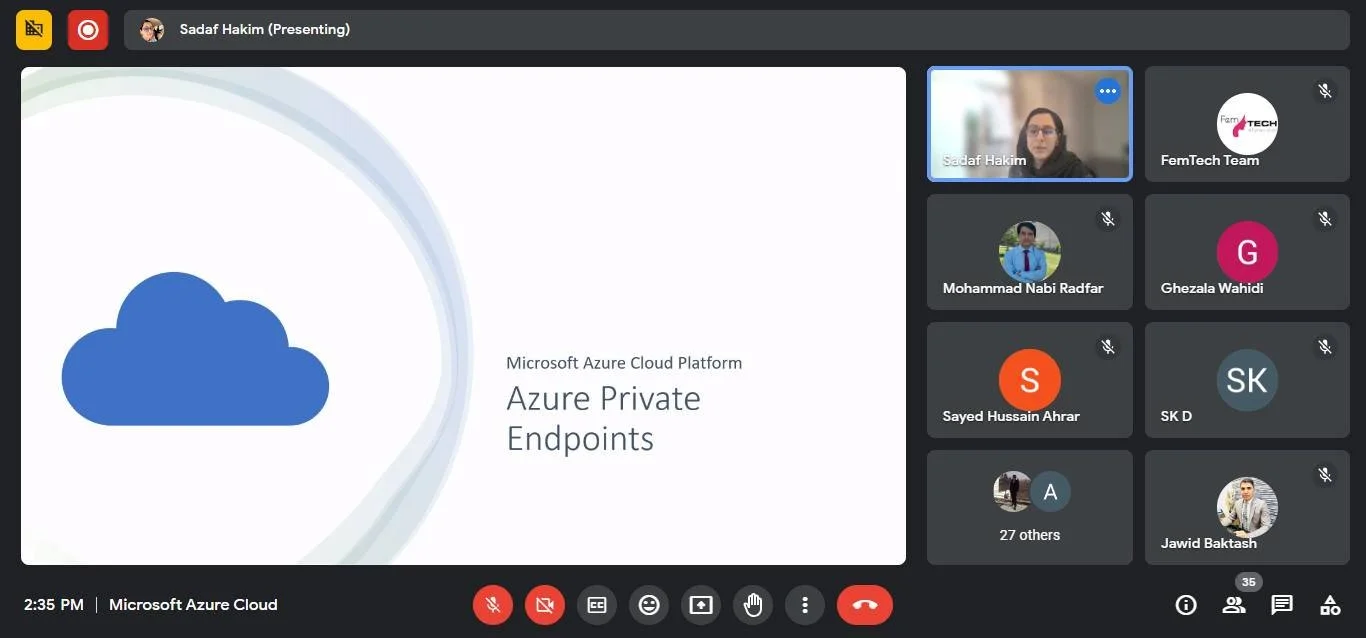Click muted mic icon on Jawid Baktash tile
Screen dimensions: 1366x638
pos(1325,475)
